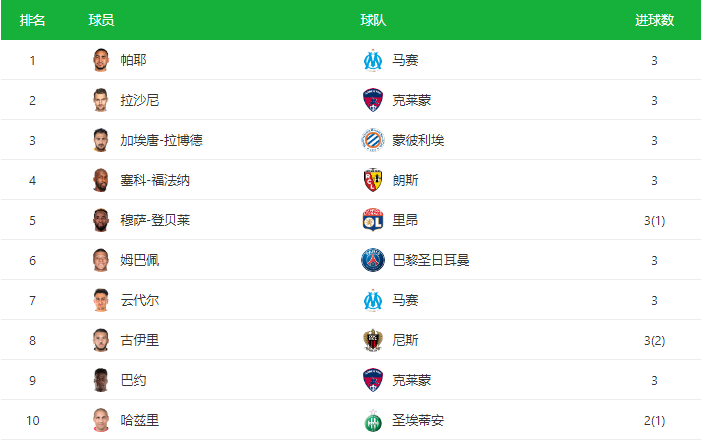The height and width of the screenshot is (442, 701).
Task: Click the Marseille logo in row 1
Action: (x=373, y=60)
